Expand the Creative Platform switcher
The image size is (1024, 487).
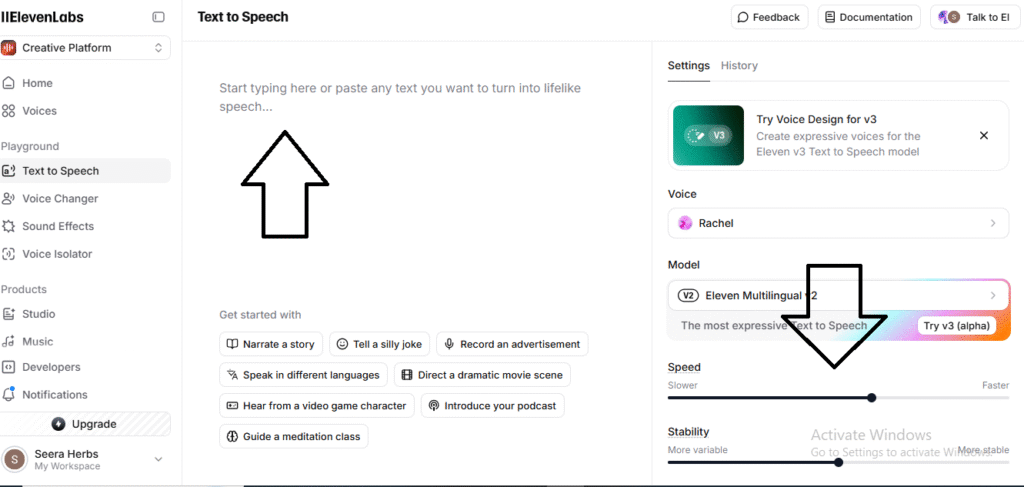point(85,48)
